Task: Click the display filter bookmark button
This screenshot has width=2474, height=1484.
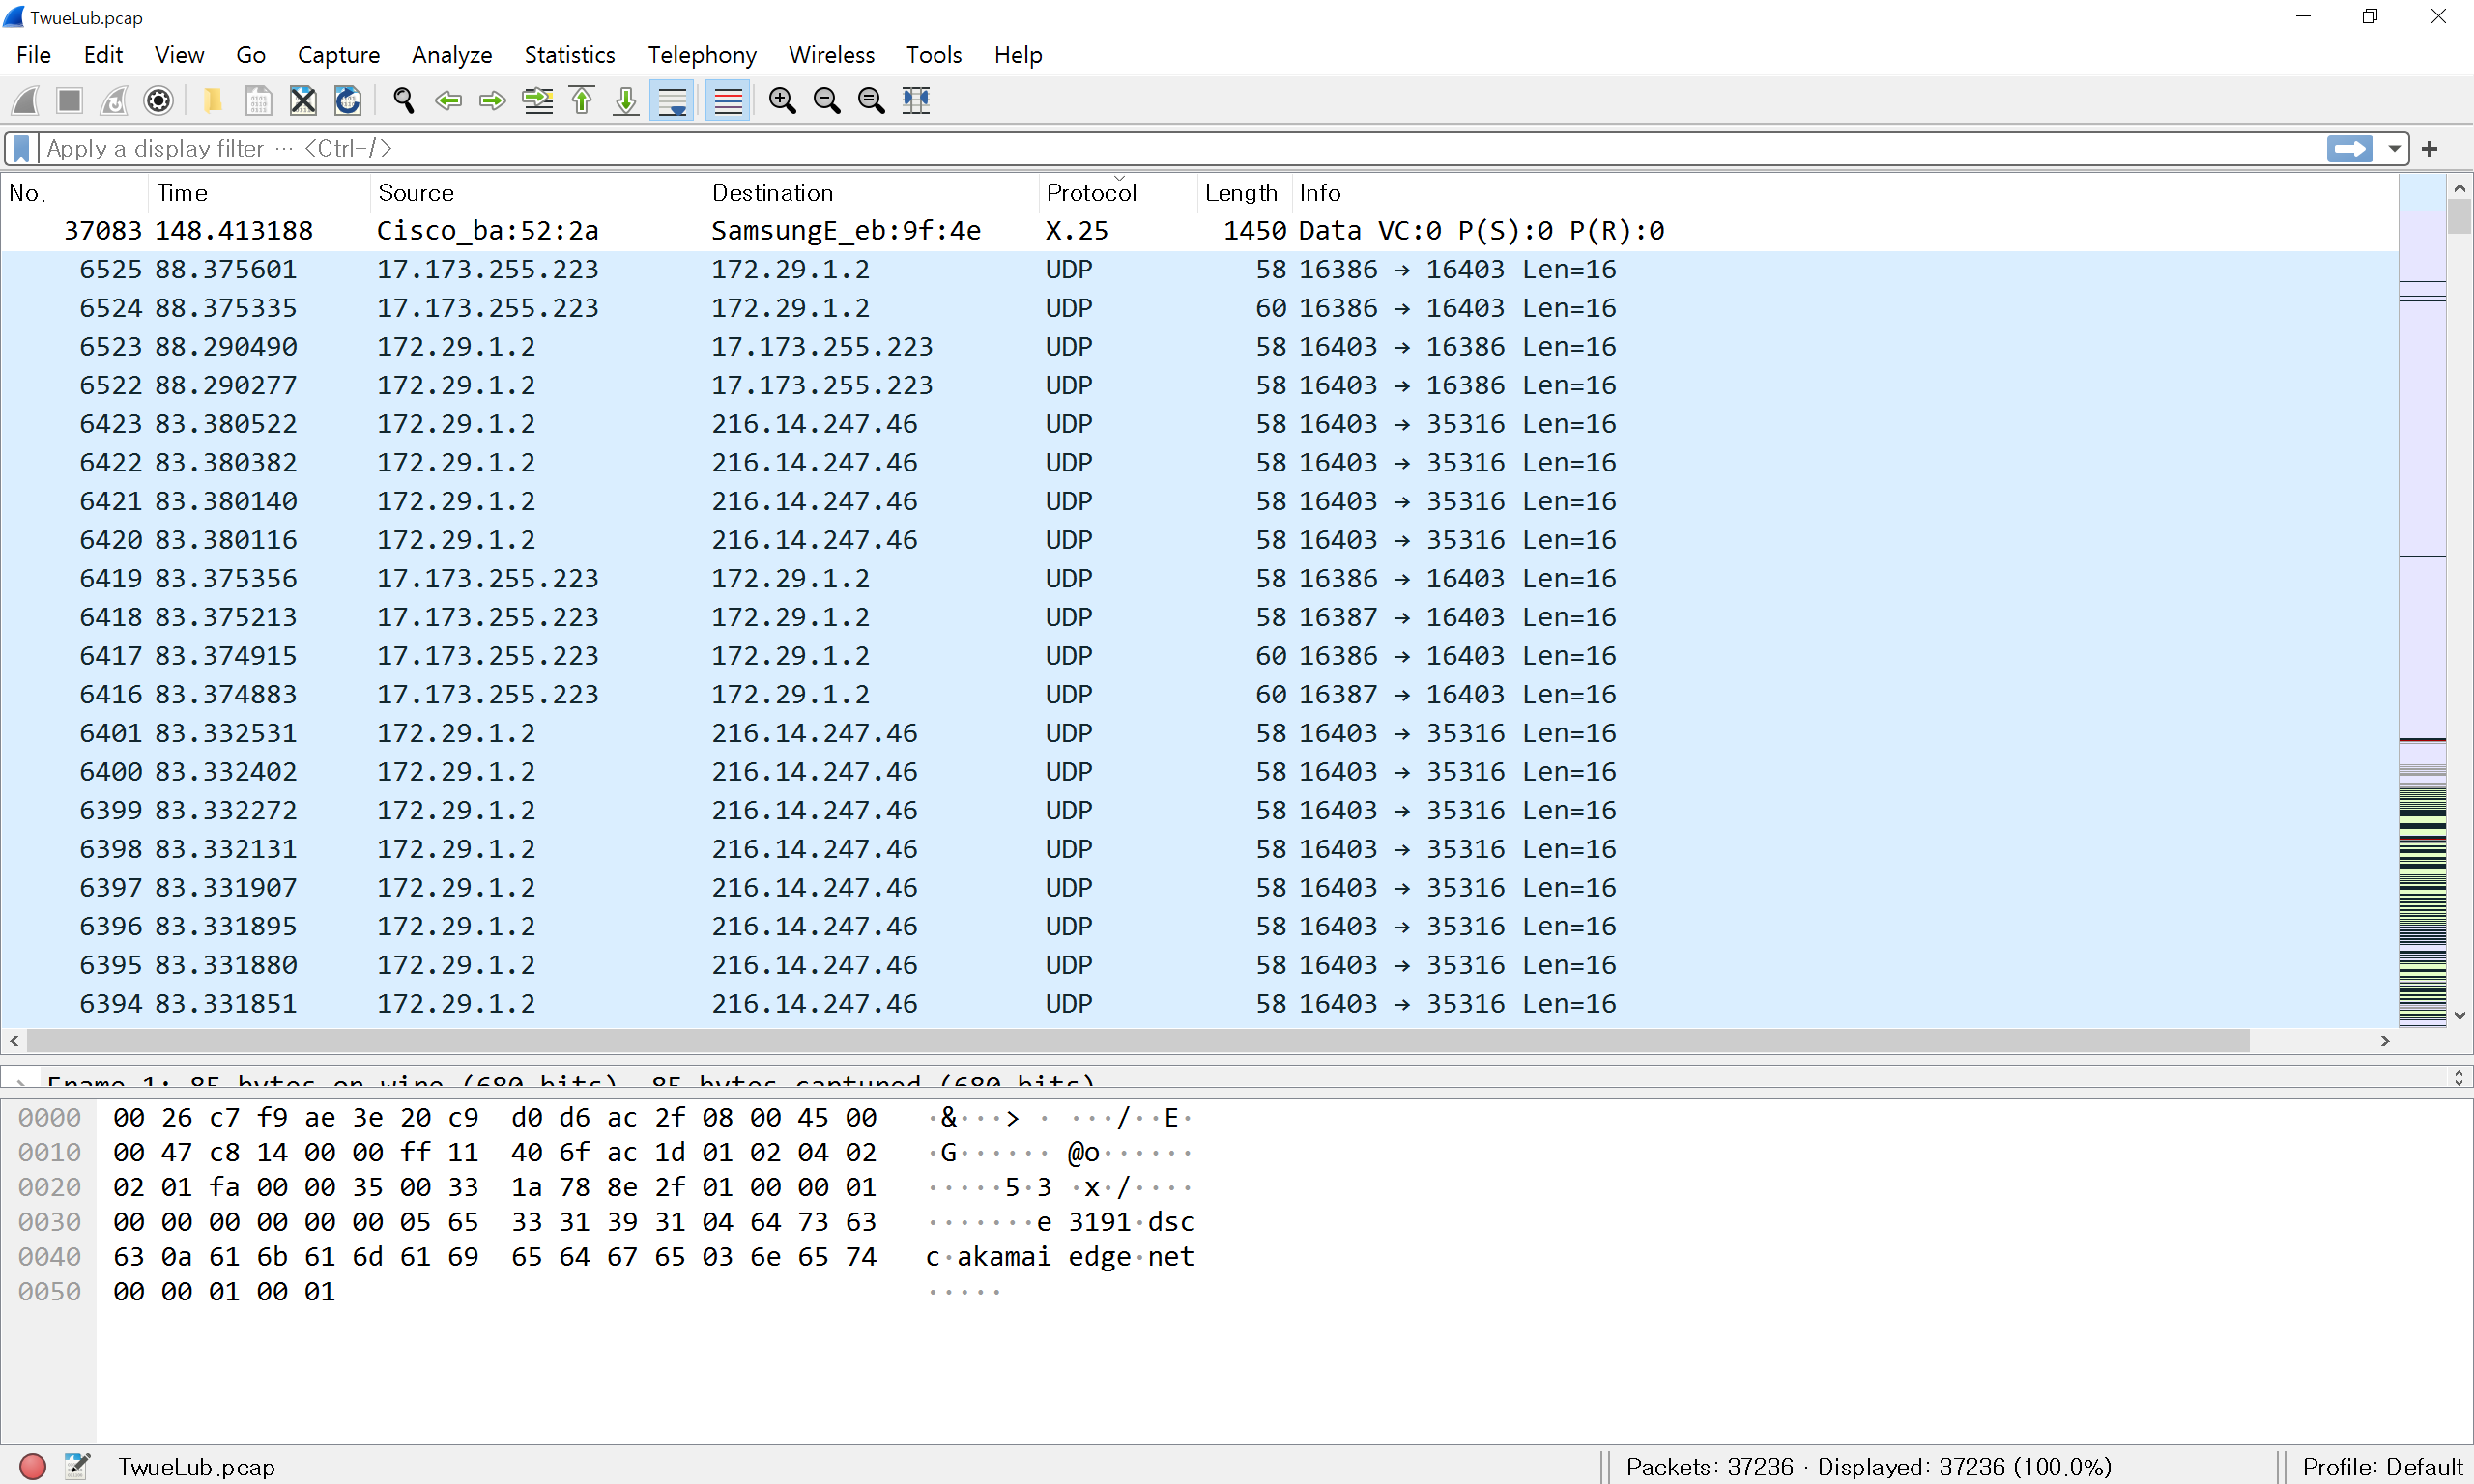Action: [21, 149]
